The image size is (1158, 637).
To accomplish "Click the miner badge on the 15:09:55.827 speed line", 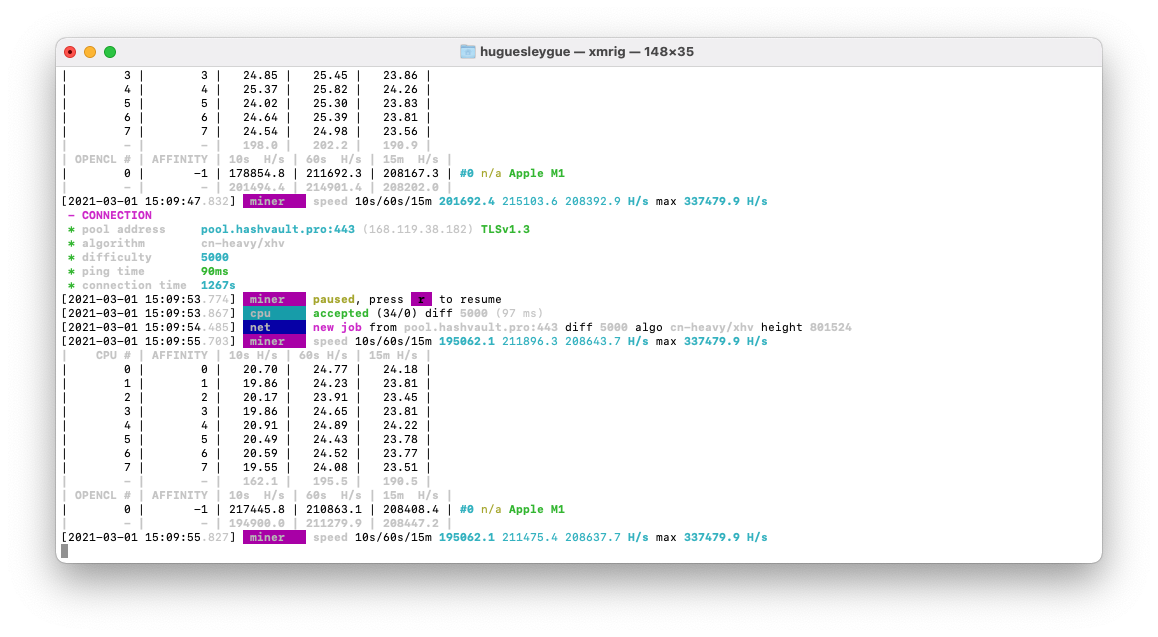I will (273, 537).
